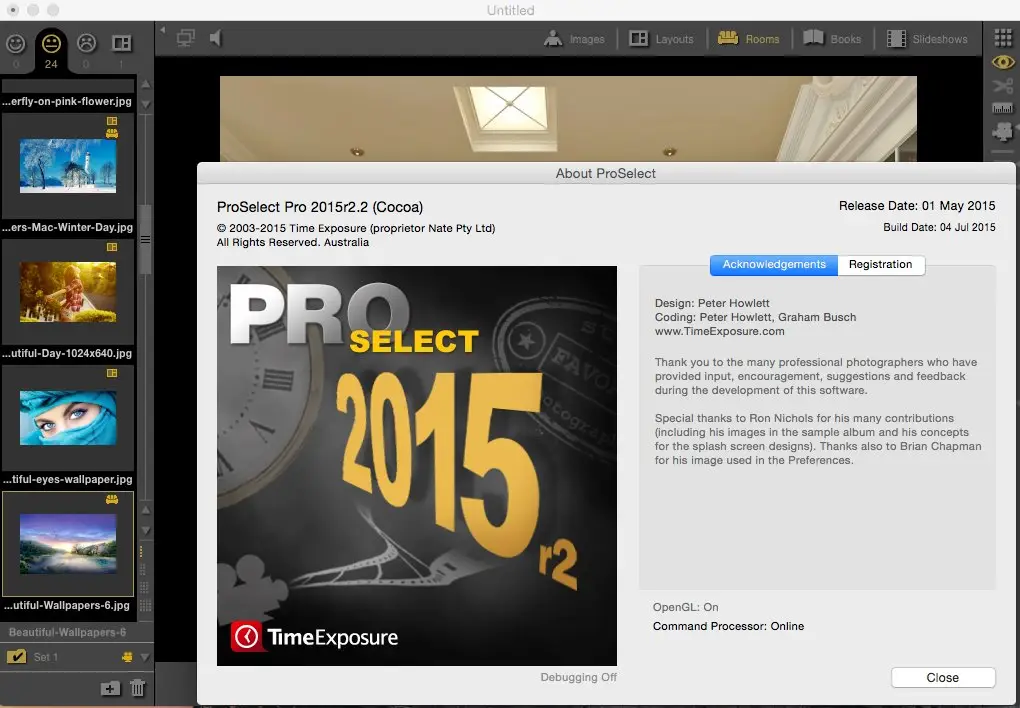Select the Acknowledgements tab
This screenshot has width=1020, height=708.
pyautogui.click(x=773, y=265)
